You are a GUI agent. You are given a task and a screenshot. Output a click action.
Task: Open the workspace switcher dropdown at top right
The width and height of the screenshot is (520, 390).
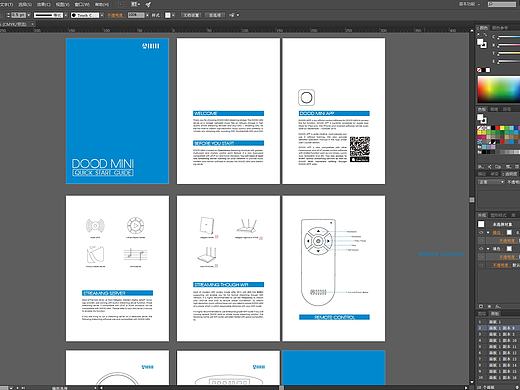(x=469, y=4)
